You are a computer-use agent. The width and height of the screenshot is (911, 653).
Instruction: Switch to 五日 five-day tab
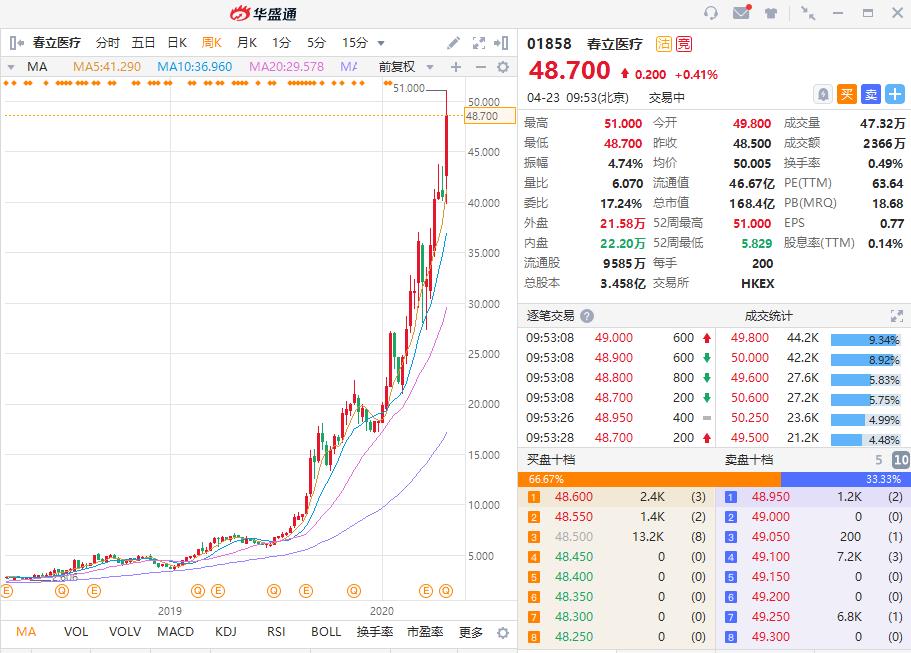pos(143,42)
